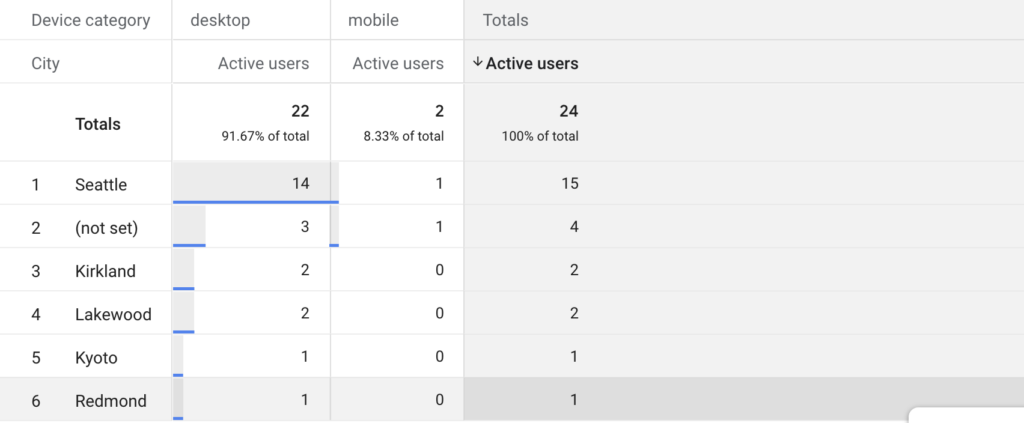Select the Kirkland row label

(x=105, y=270)
